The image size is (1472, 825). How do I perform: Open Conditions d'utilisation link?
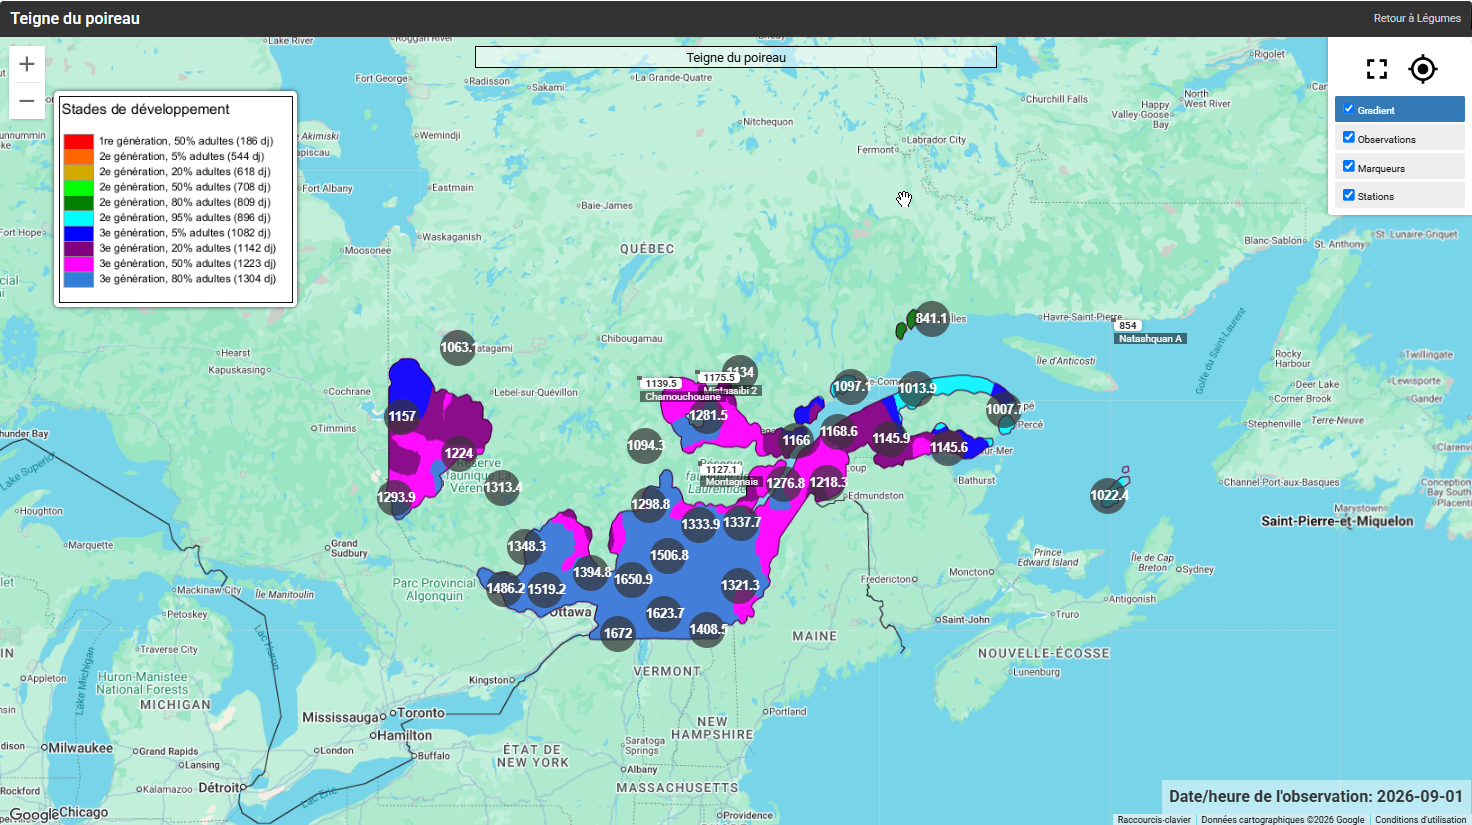point(1420,819)
